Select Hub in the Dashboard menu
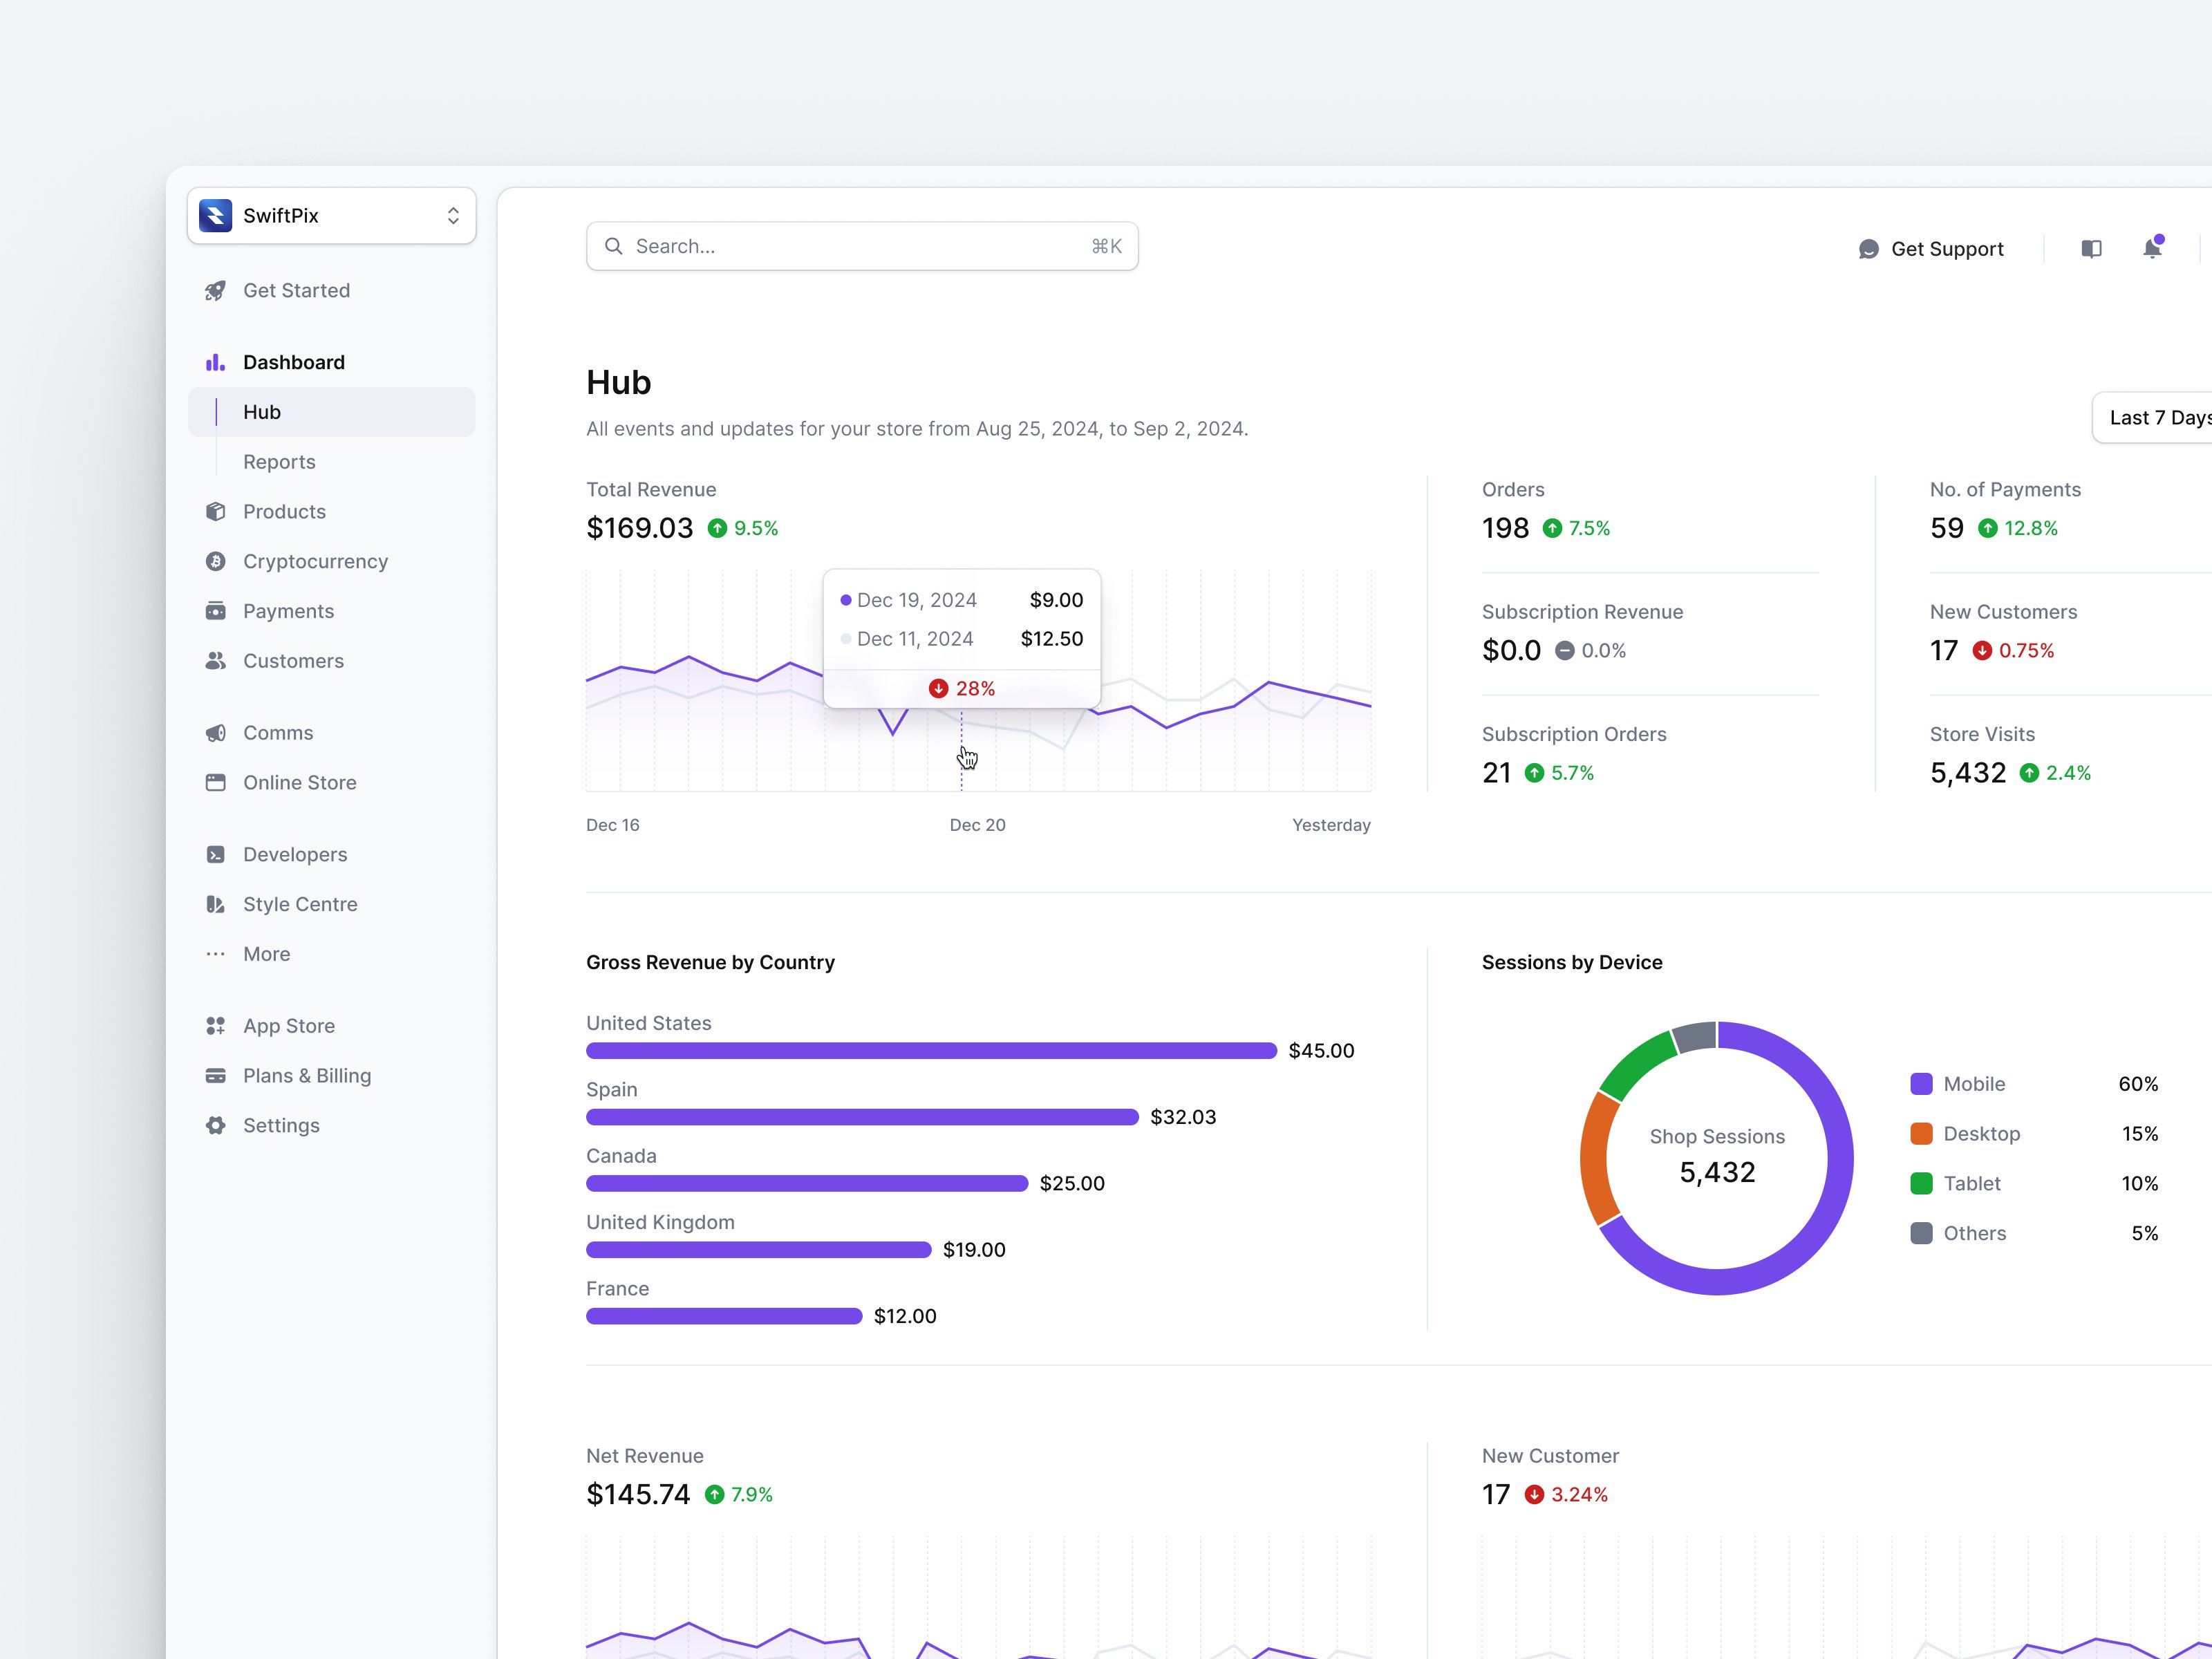 tap(261, 411)
